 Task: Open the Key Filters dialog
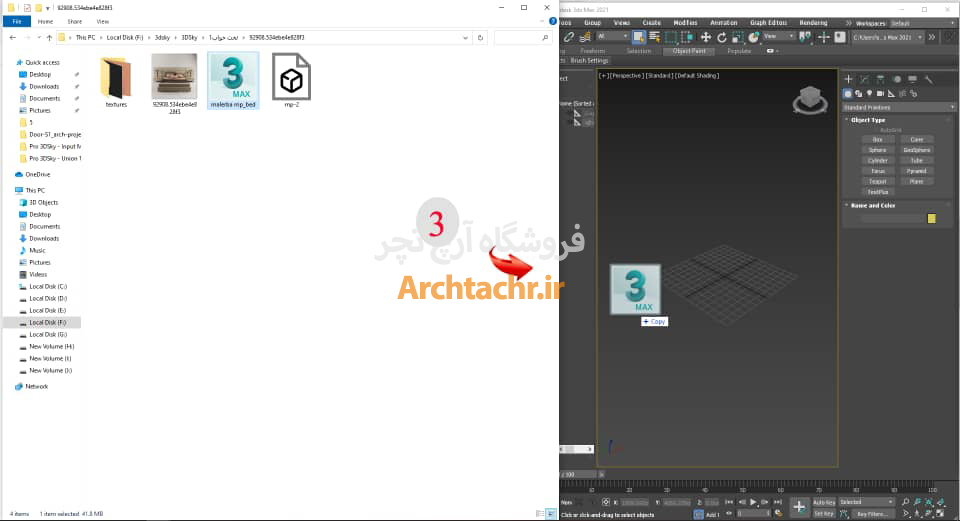pyautogui.click(x=872, y=514)
